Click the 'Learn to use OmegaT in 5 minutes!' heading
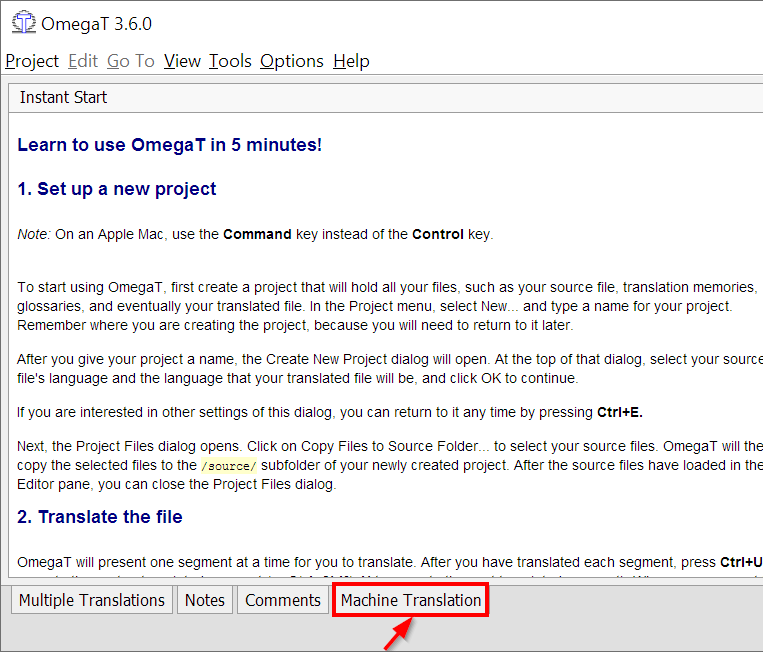Viewport: 763px width, 652px height. (x=169, y=145)
